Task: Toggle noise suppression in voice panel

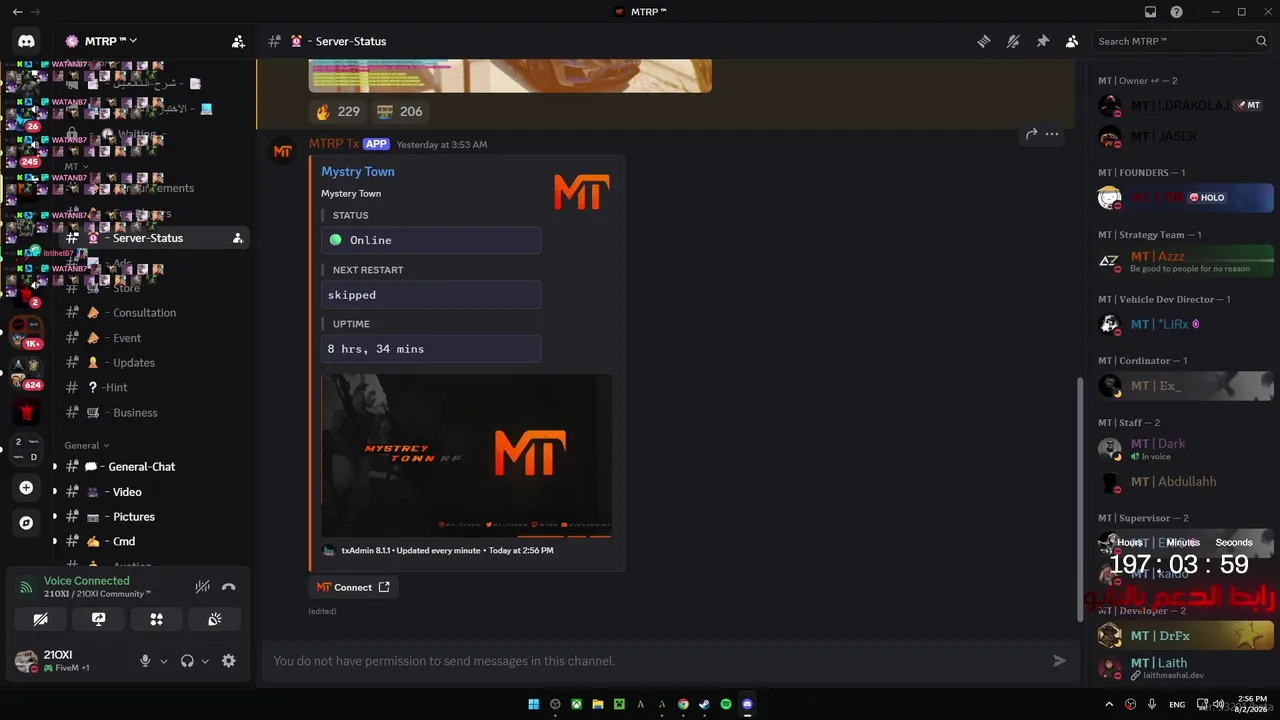Action: click(x=203, y=587)
